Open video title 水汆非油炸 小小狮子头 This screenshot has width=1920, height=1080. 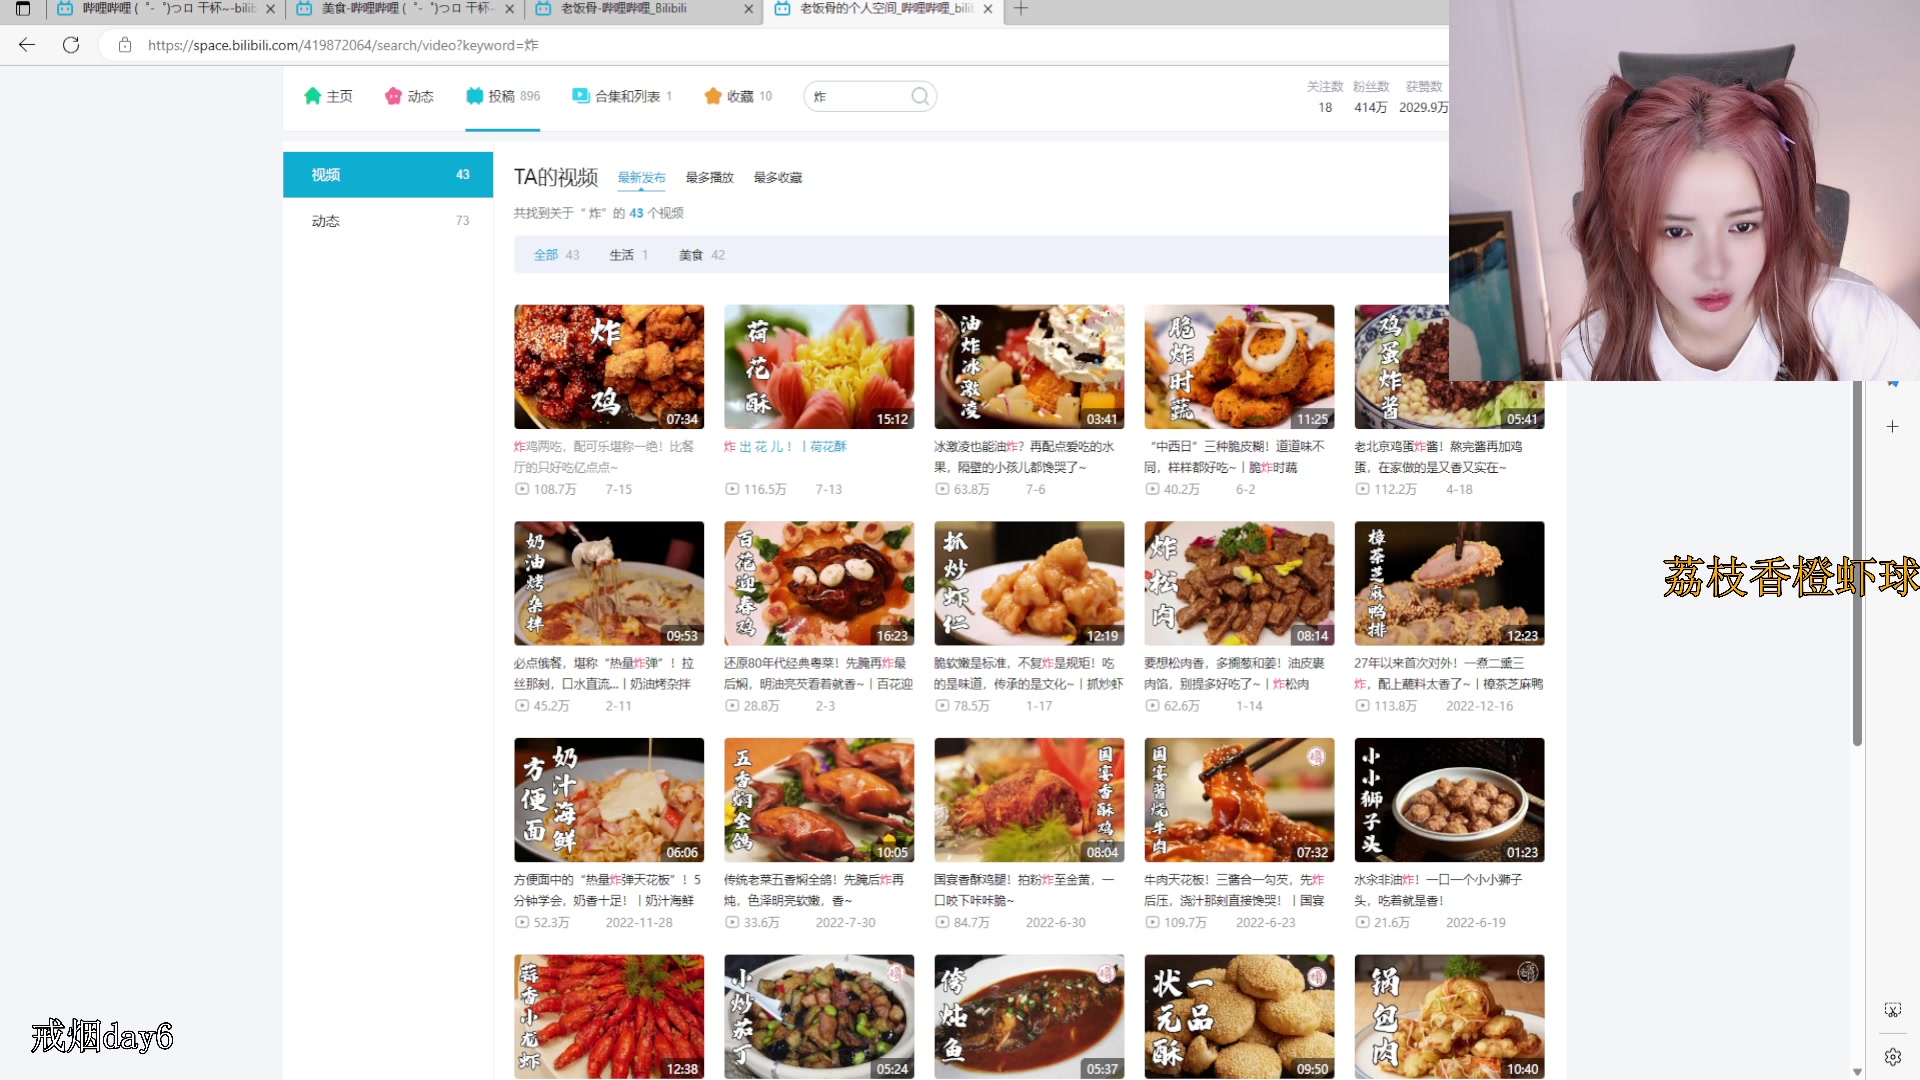pos(1438,890)
